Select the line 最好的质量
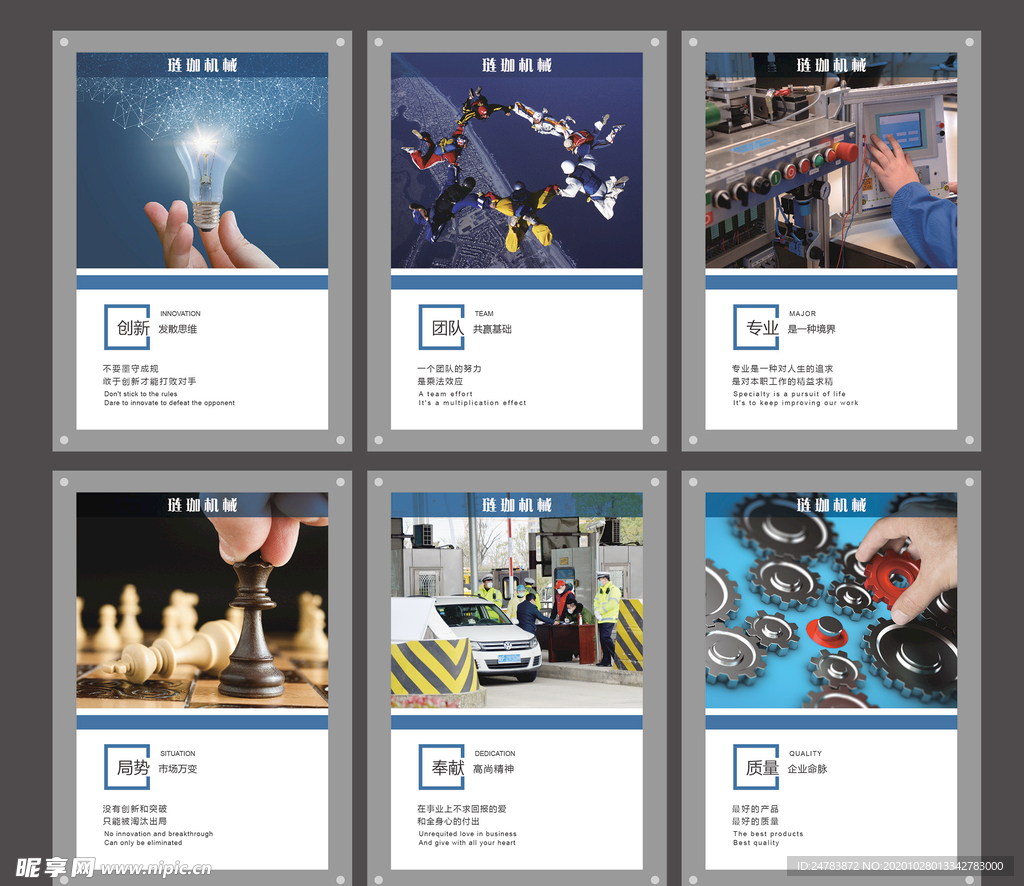This screenshot has width=1024, height=886. point(755,821)
